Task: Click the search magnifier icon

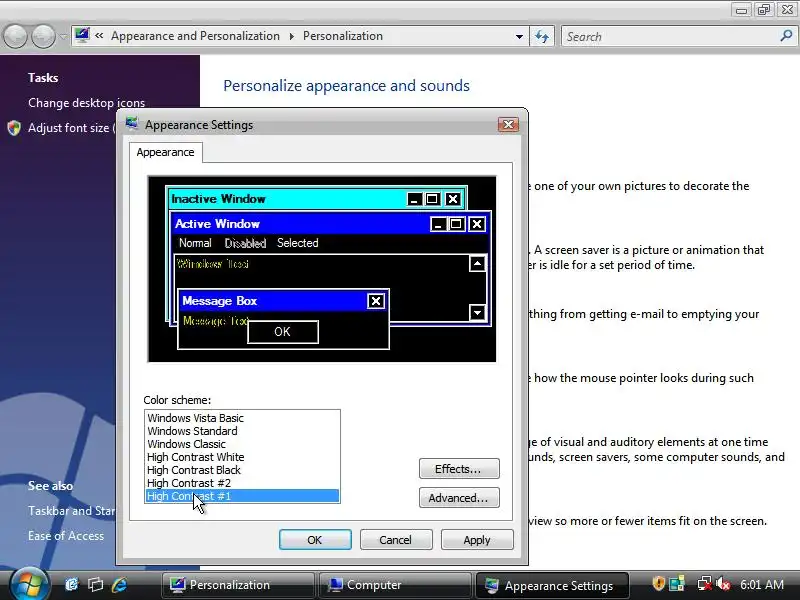Action: [x=786, y=36]
